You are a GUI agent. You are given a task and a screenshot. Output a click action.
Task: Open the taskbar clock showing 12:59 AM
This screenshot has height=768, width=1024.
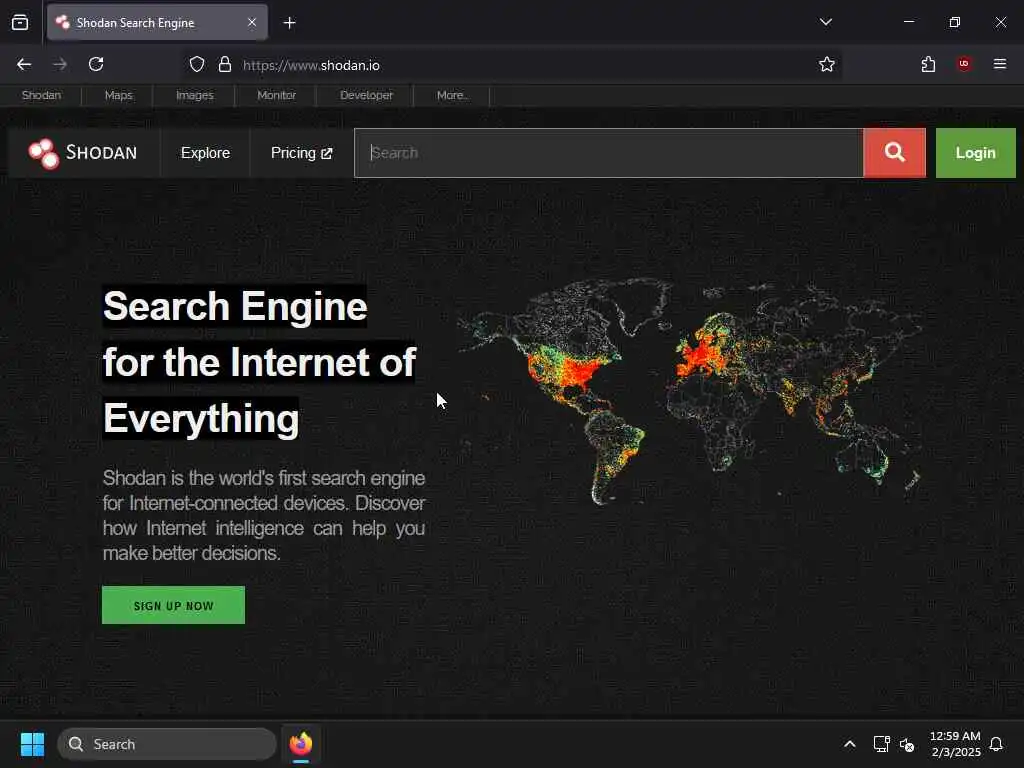(x=955, y=744)
